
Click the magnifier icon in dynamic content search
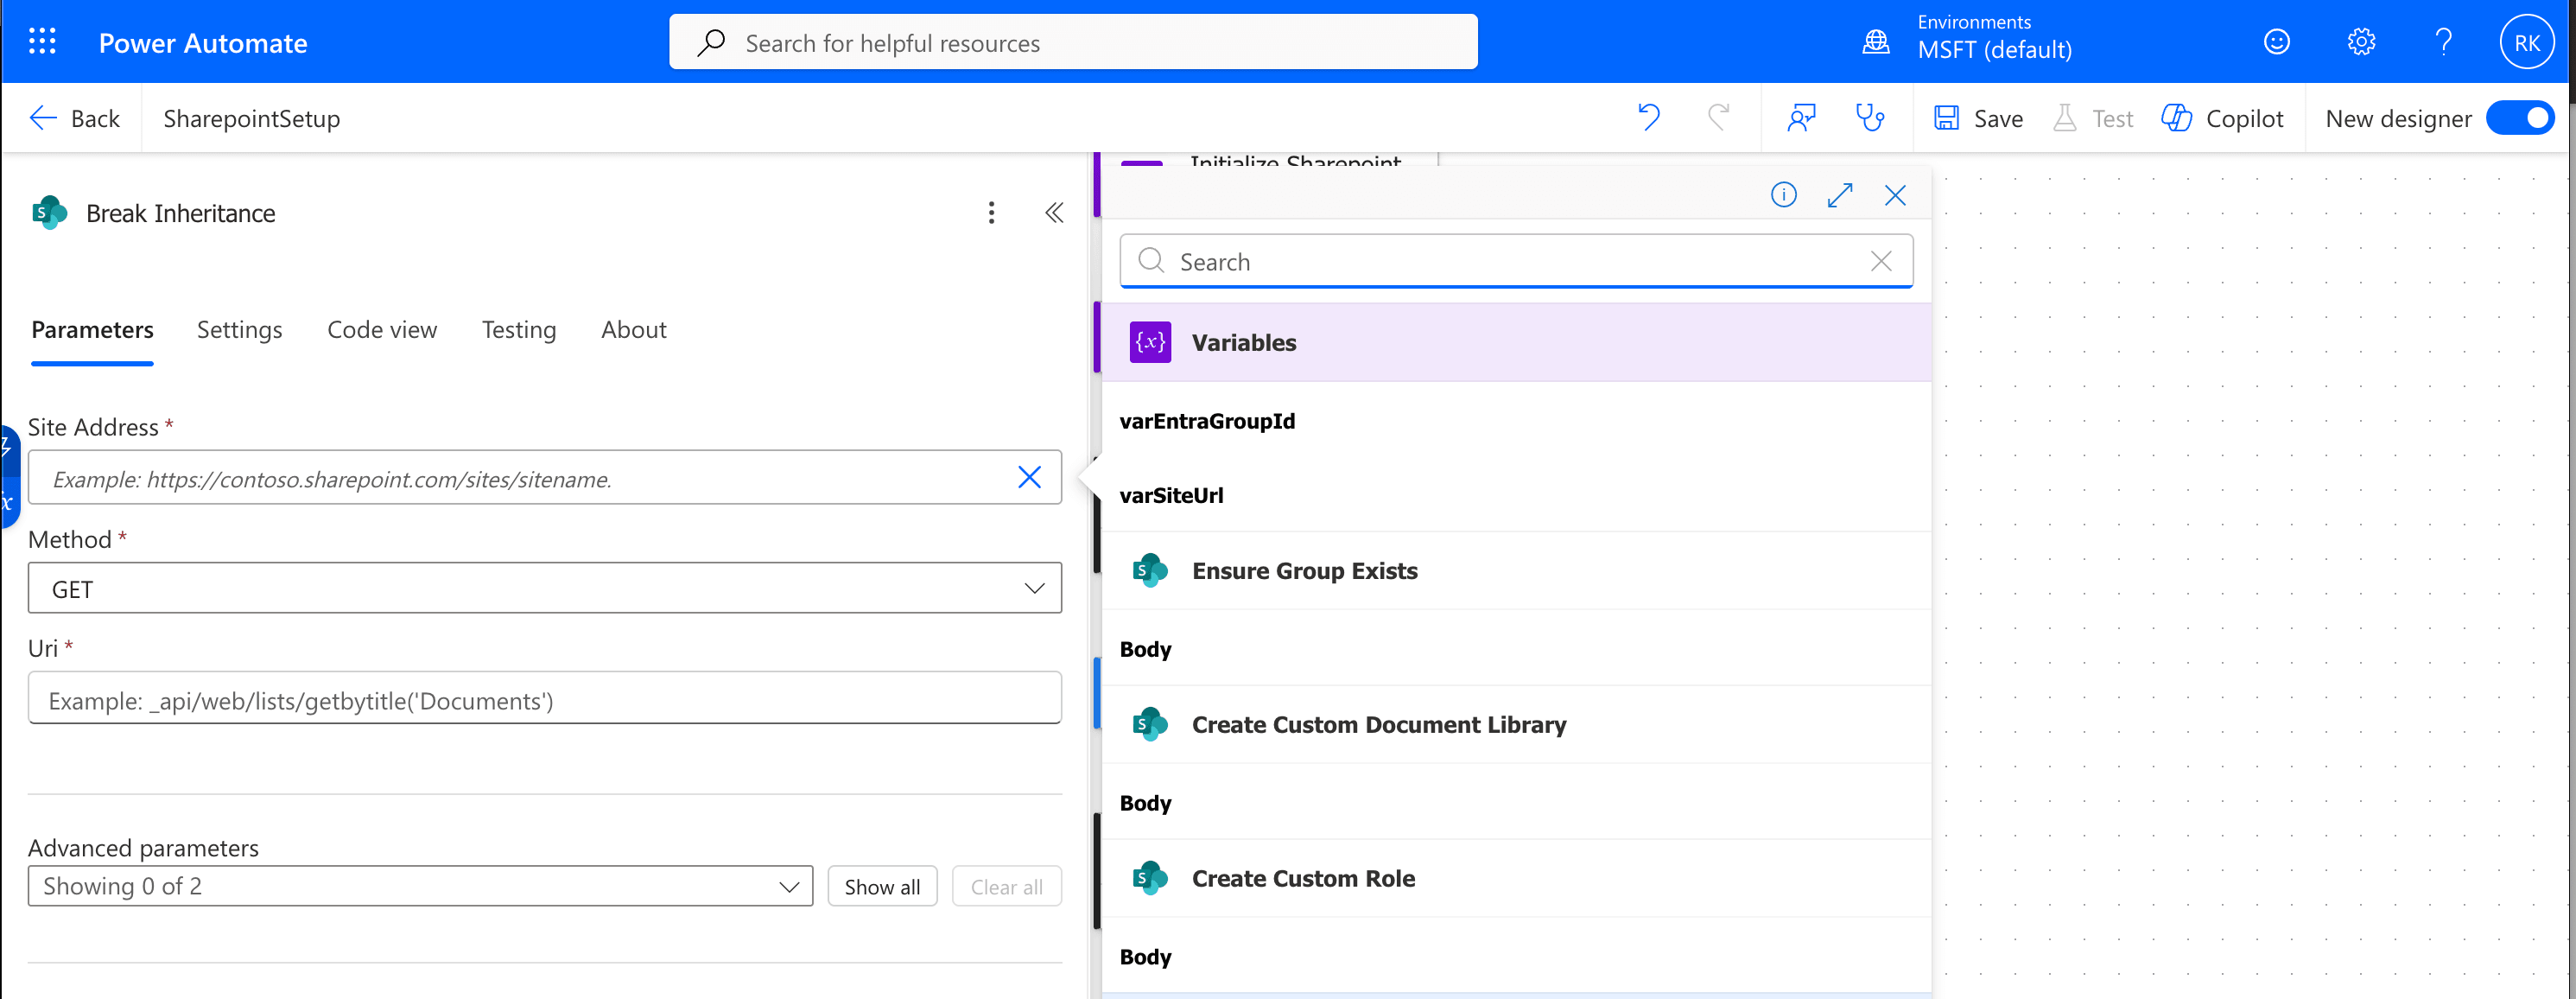tap(1151, 261)
